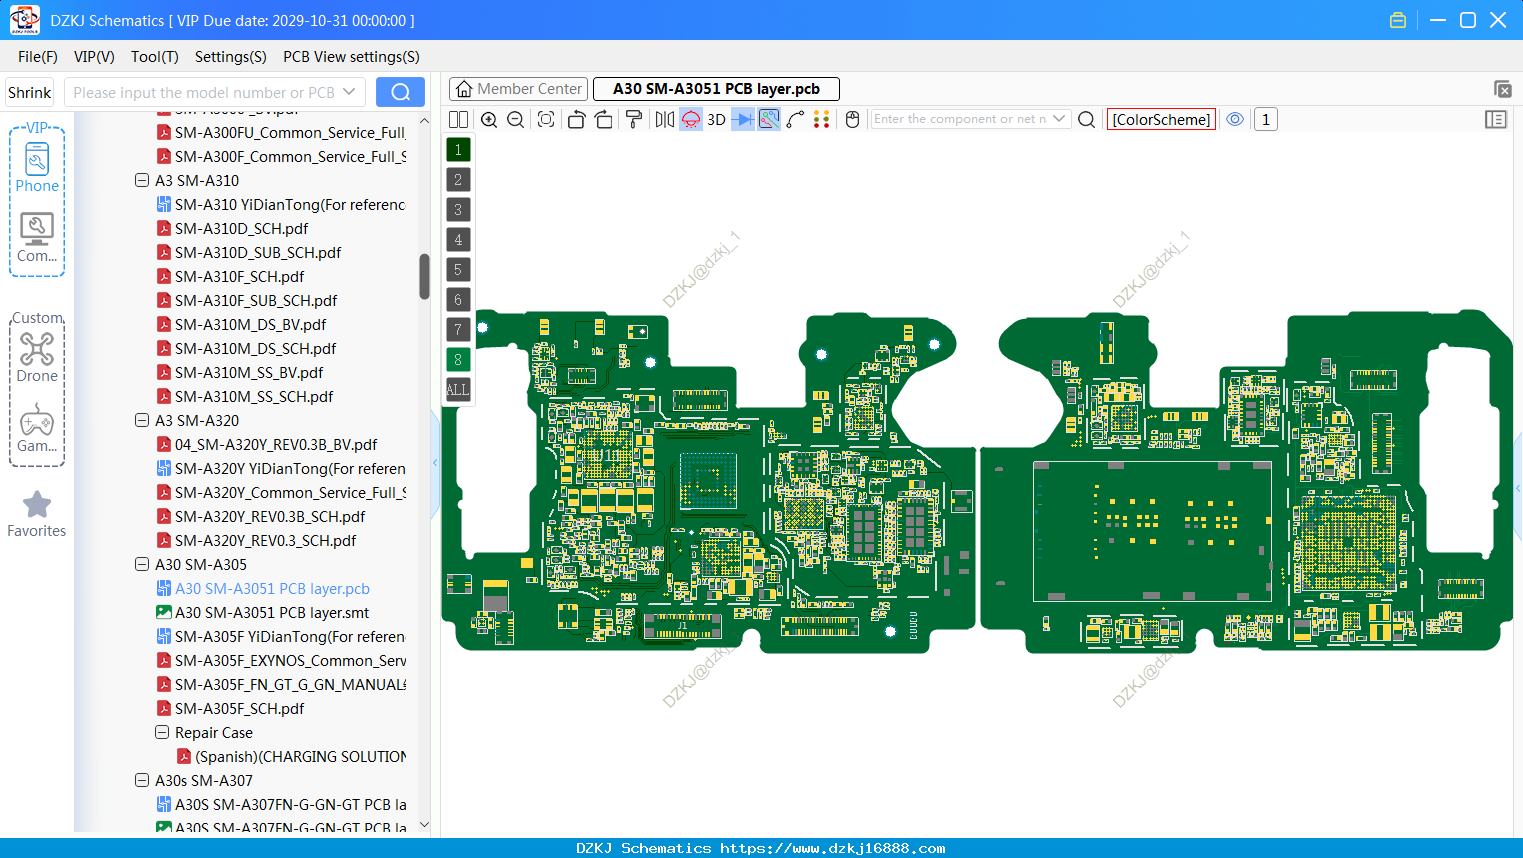Switch to 3D view
Image resolution: width=1523 pixels, height=858 pixels.
716,120
